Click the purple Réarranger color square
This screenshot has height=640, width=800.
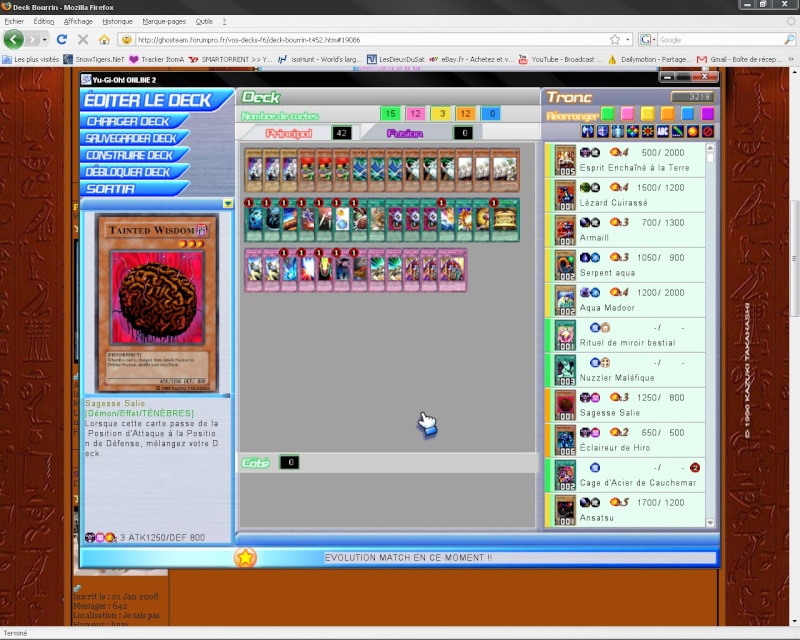708,114
